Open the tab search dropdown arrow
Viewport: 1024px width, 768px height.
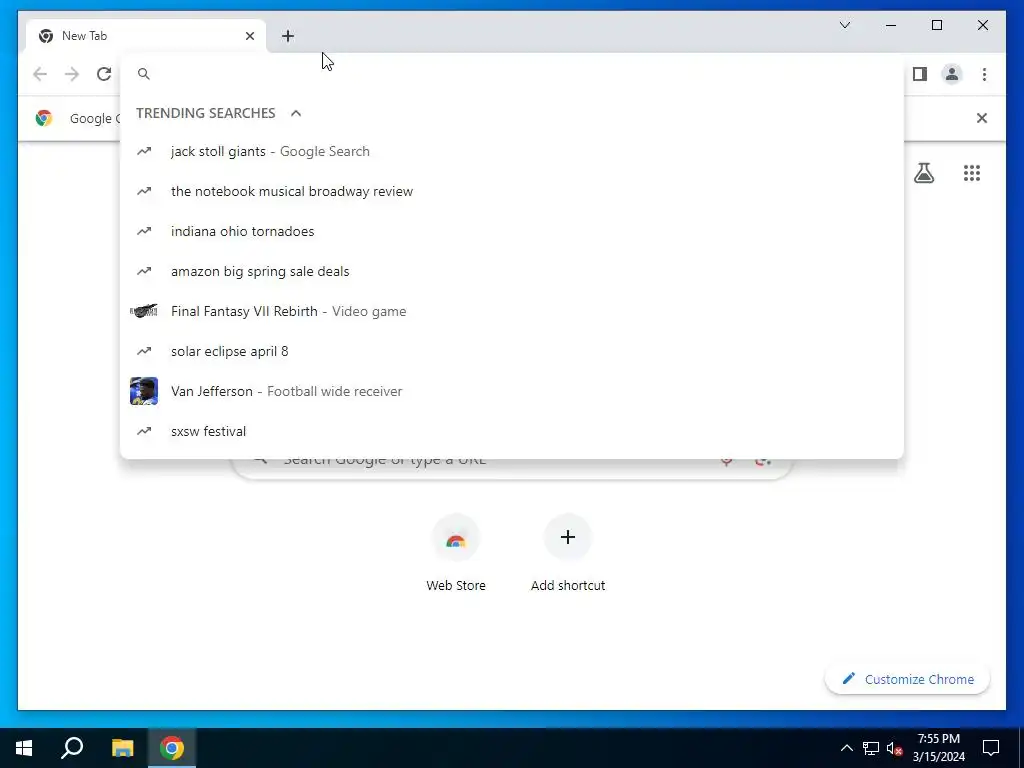point(844,25)
